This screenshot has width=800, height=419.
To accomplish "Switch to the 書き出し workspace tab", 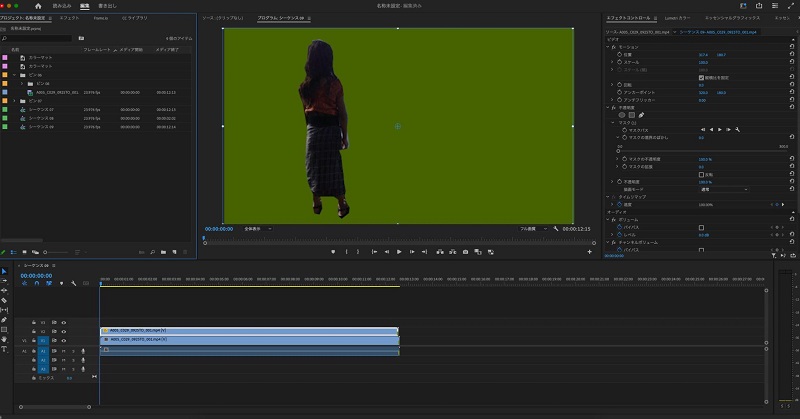I will pos(107,6).
